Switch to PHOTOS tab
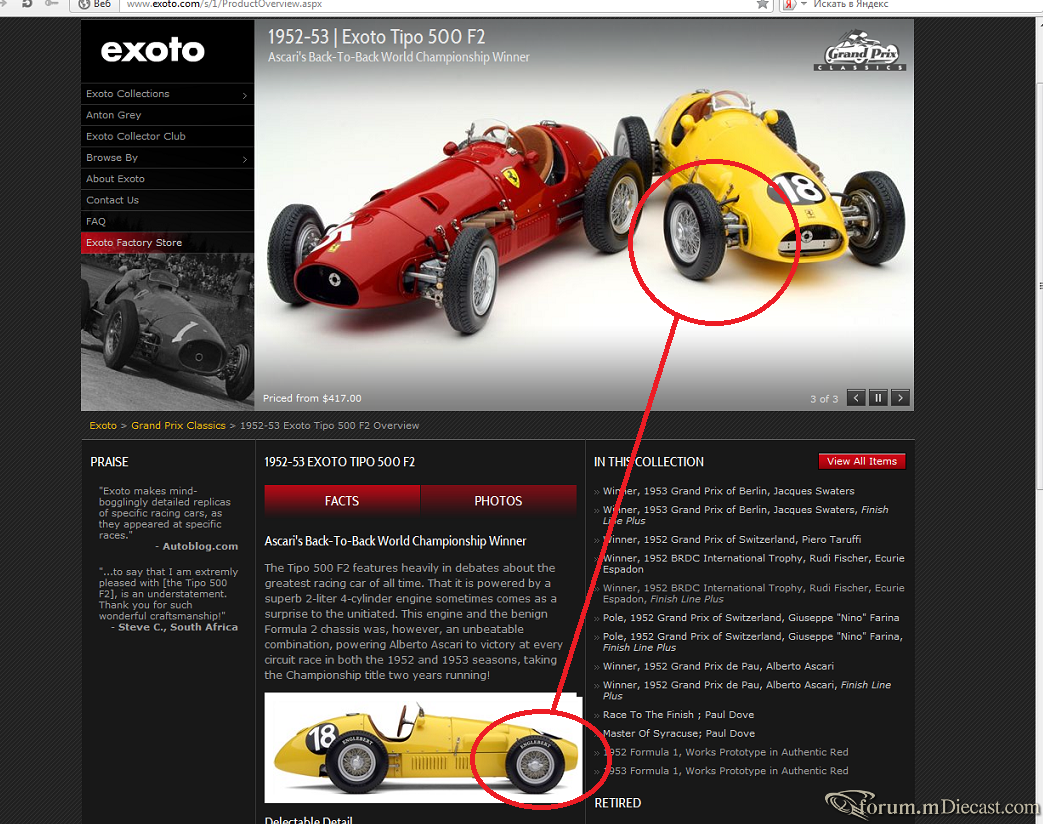This screenshot has height=824, width=1043. tap(498, 501)
